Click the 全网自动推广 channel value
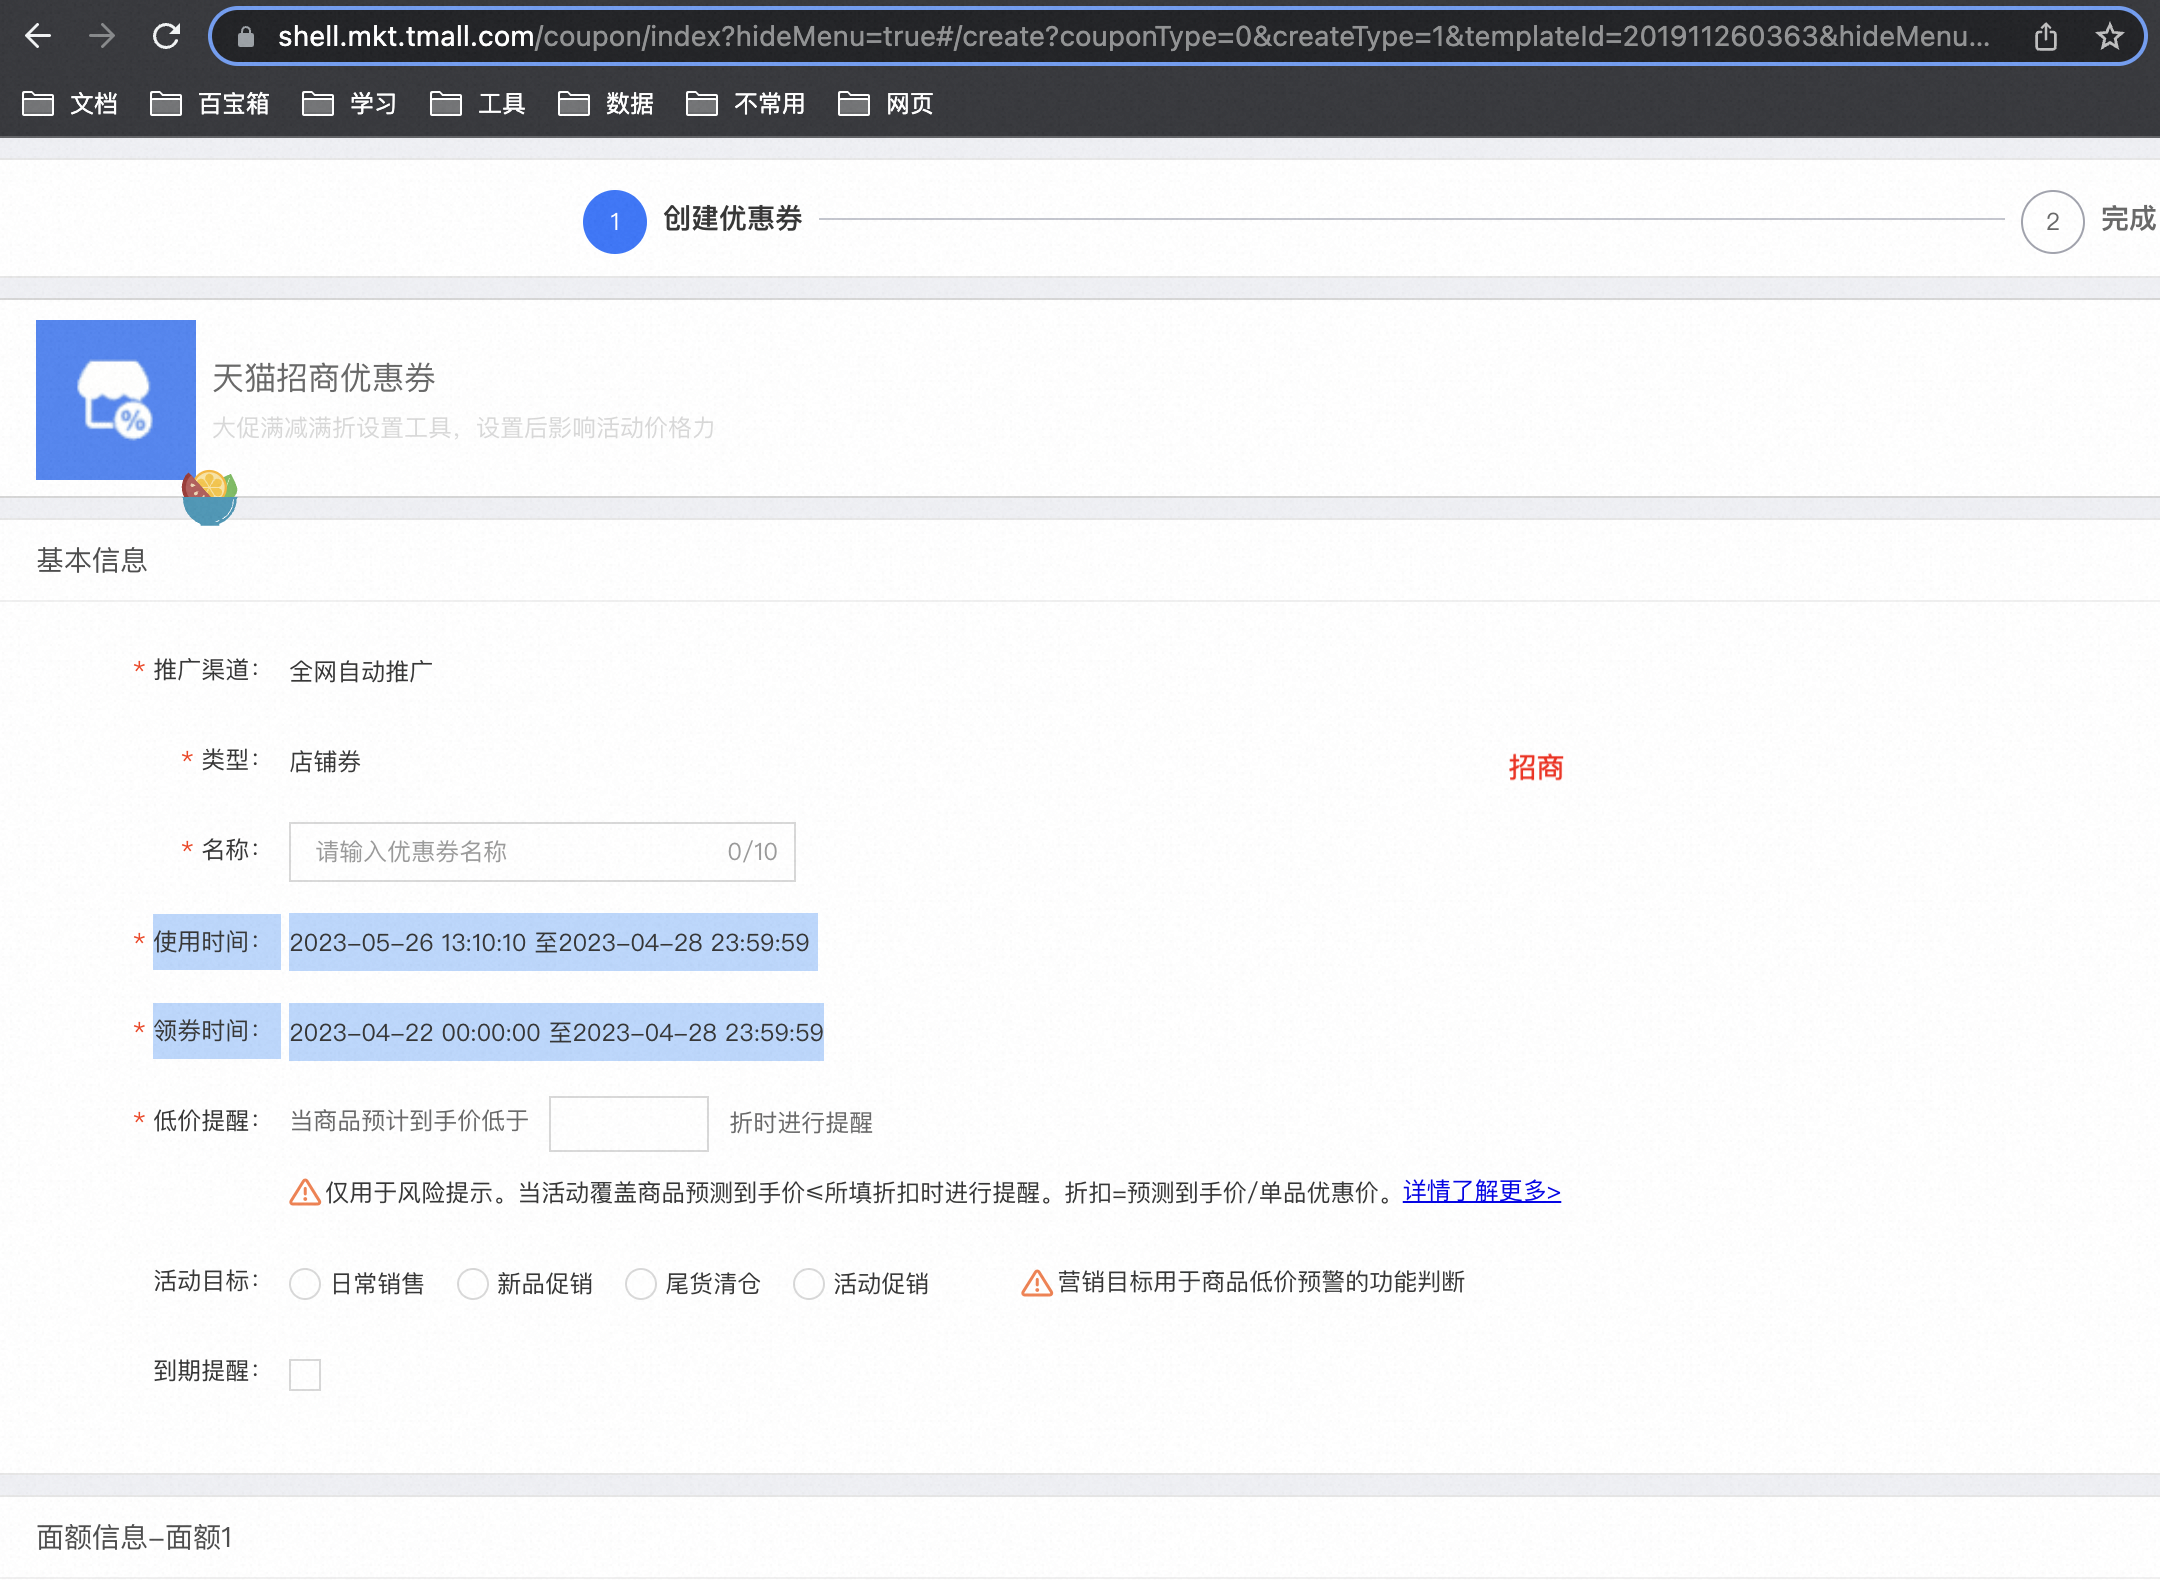The width and height of the screenshot is (2160, 1580). click(x=361, y=671)
